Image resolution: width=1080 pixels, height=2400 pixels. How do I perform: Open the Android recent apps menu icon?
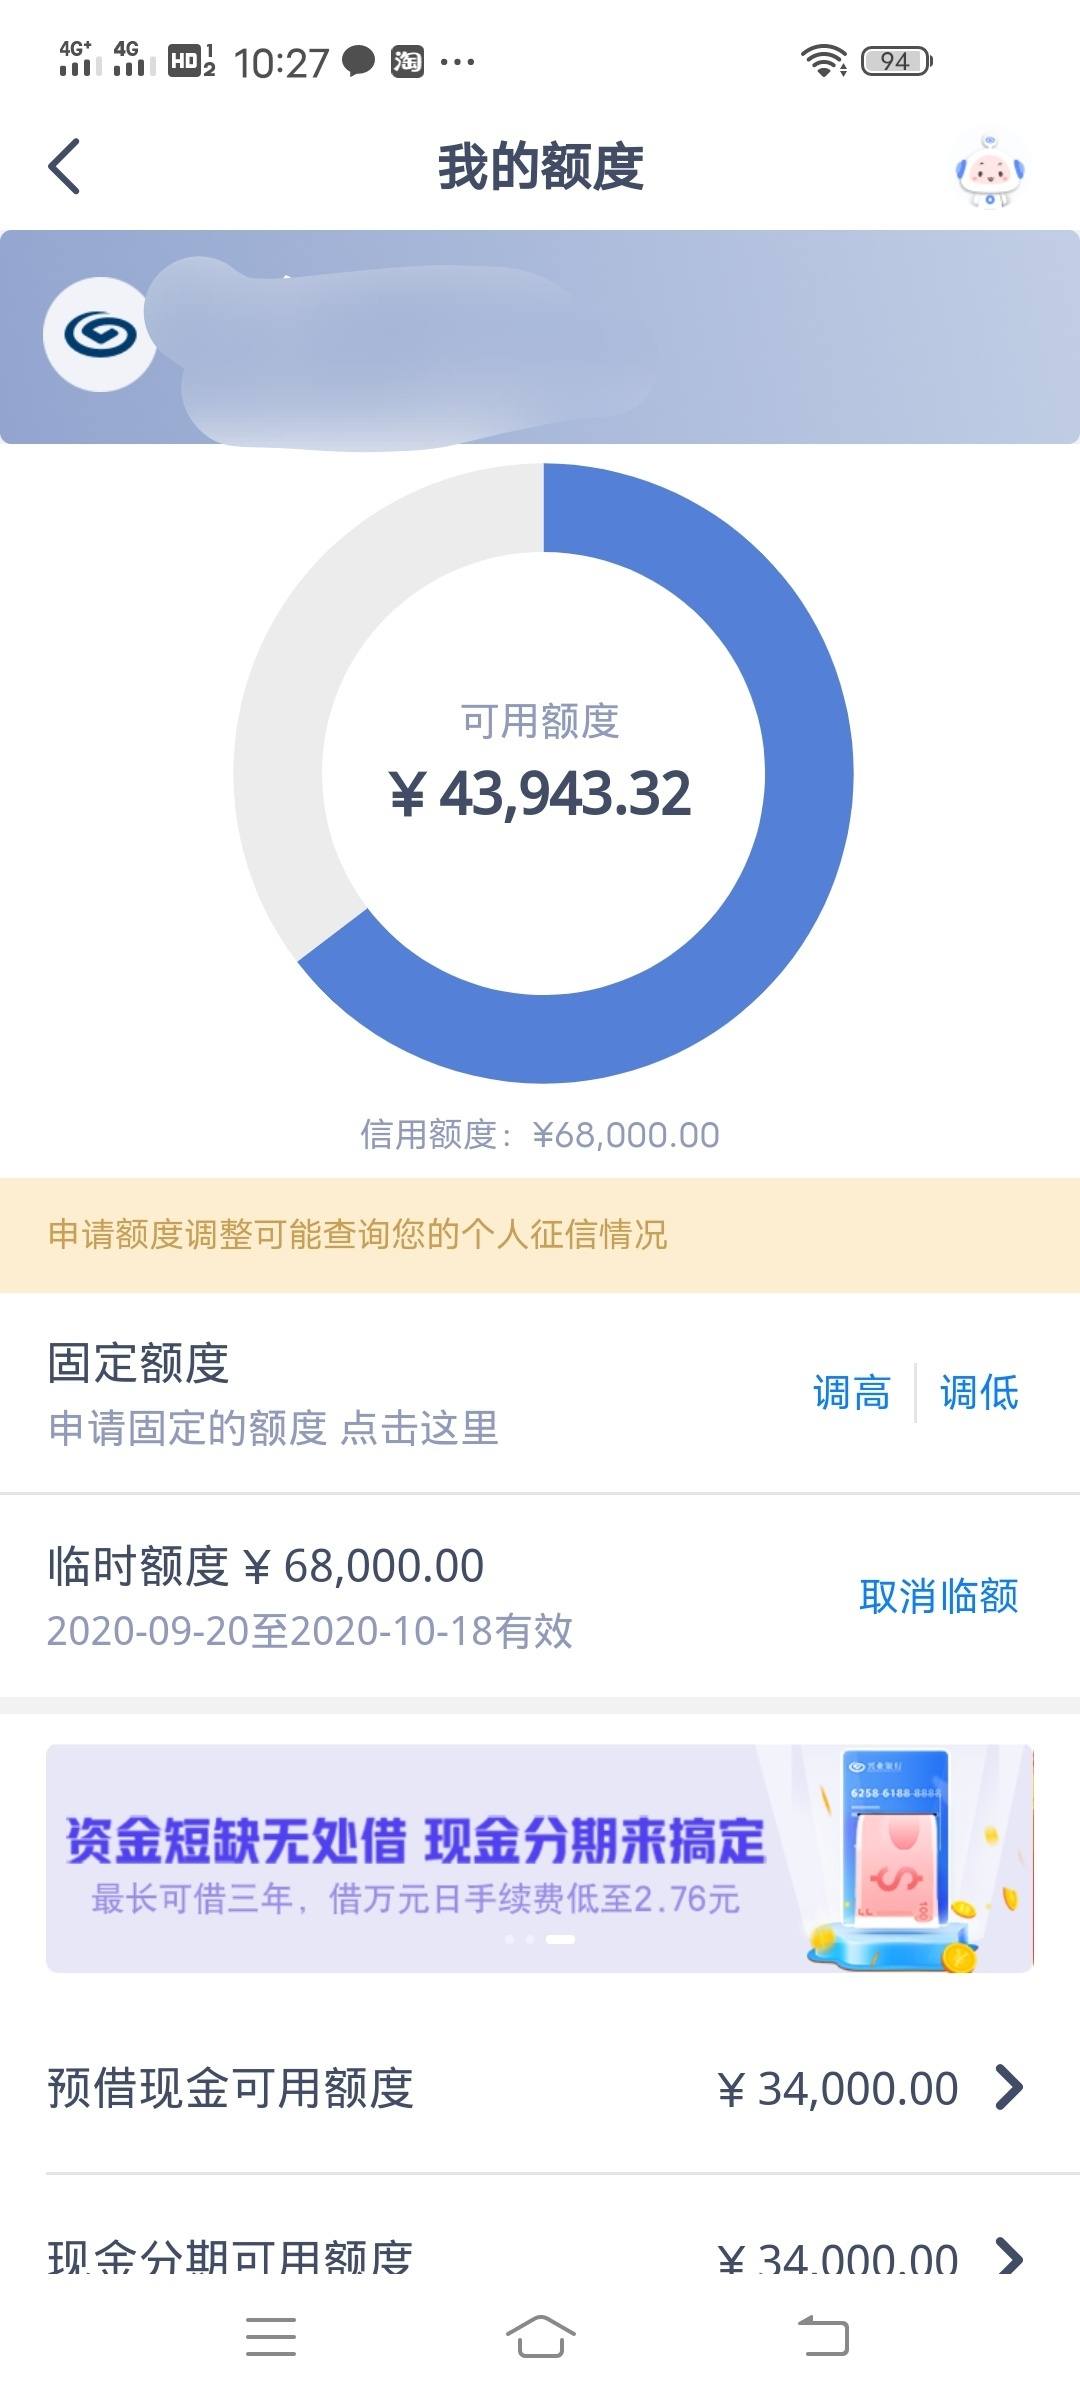[271, 2337]
